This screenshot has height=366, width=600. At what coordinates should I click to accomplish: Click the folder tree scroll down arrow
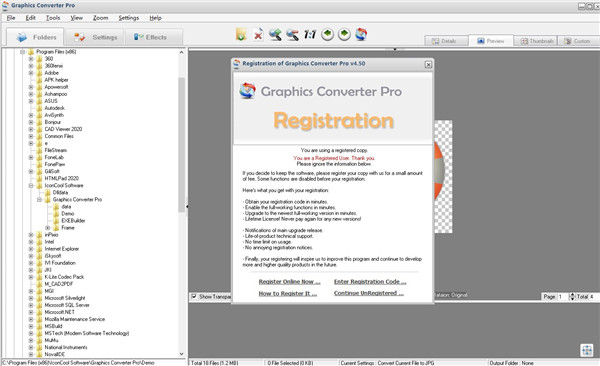(181, 354)
